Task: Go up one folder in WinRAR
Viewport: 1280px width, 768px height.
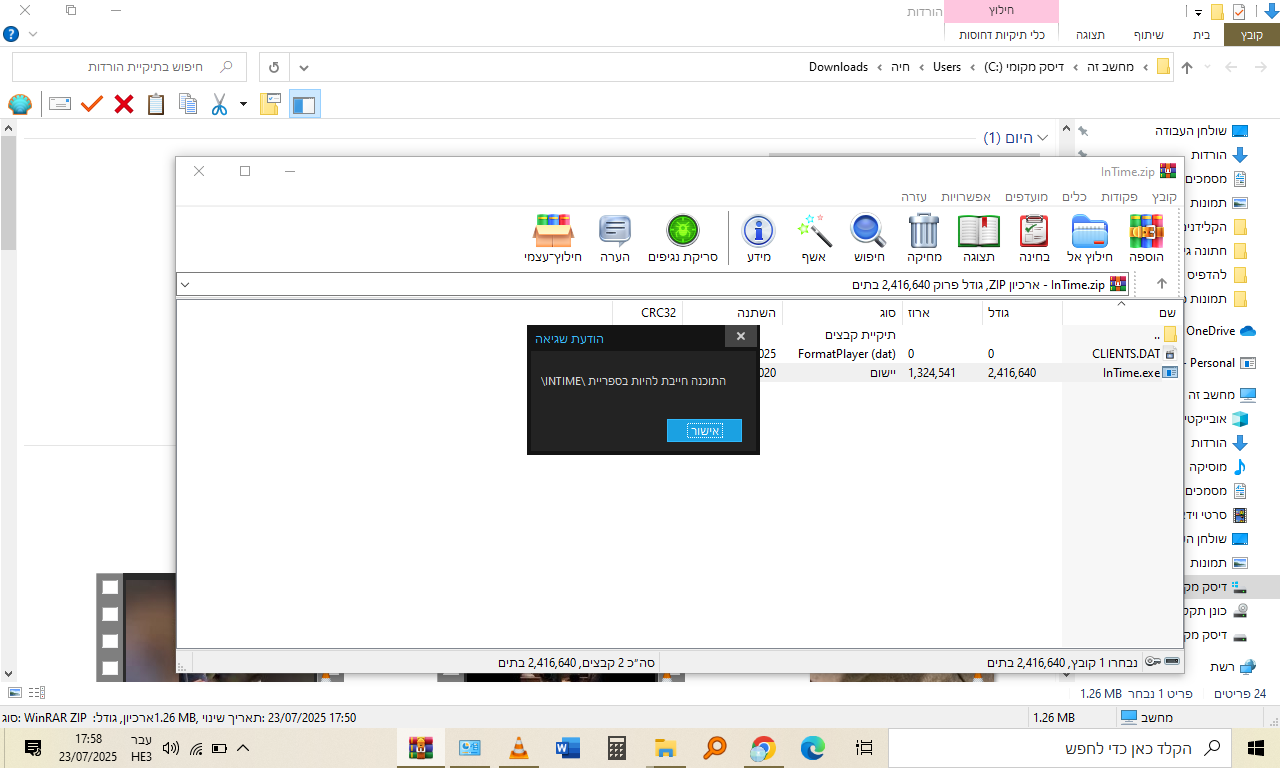Action: click(1162, 284)
